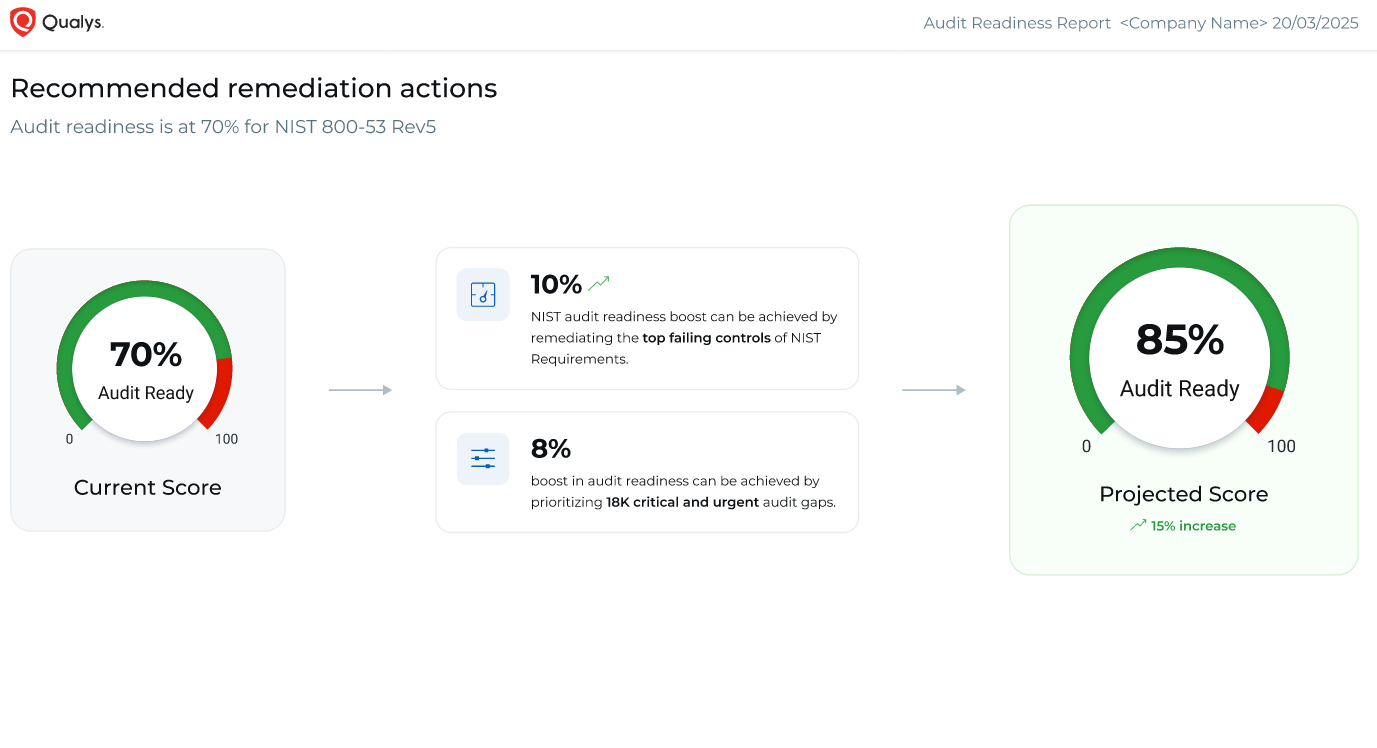Click the 85% value in Projected Score gauge

click(1180, 340)
